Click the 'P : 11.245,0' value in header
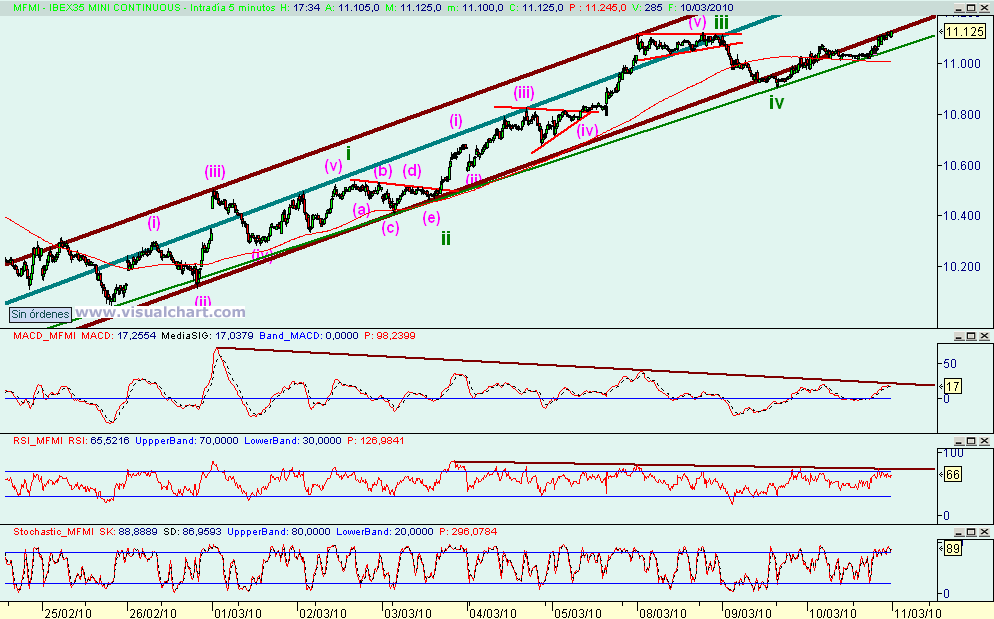 (598, 8)
